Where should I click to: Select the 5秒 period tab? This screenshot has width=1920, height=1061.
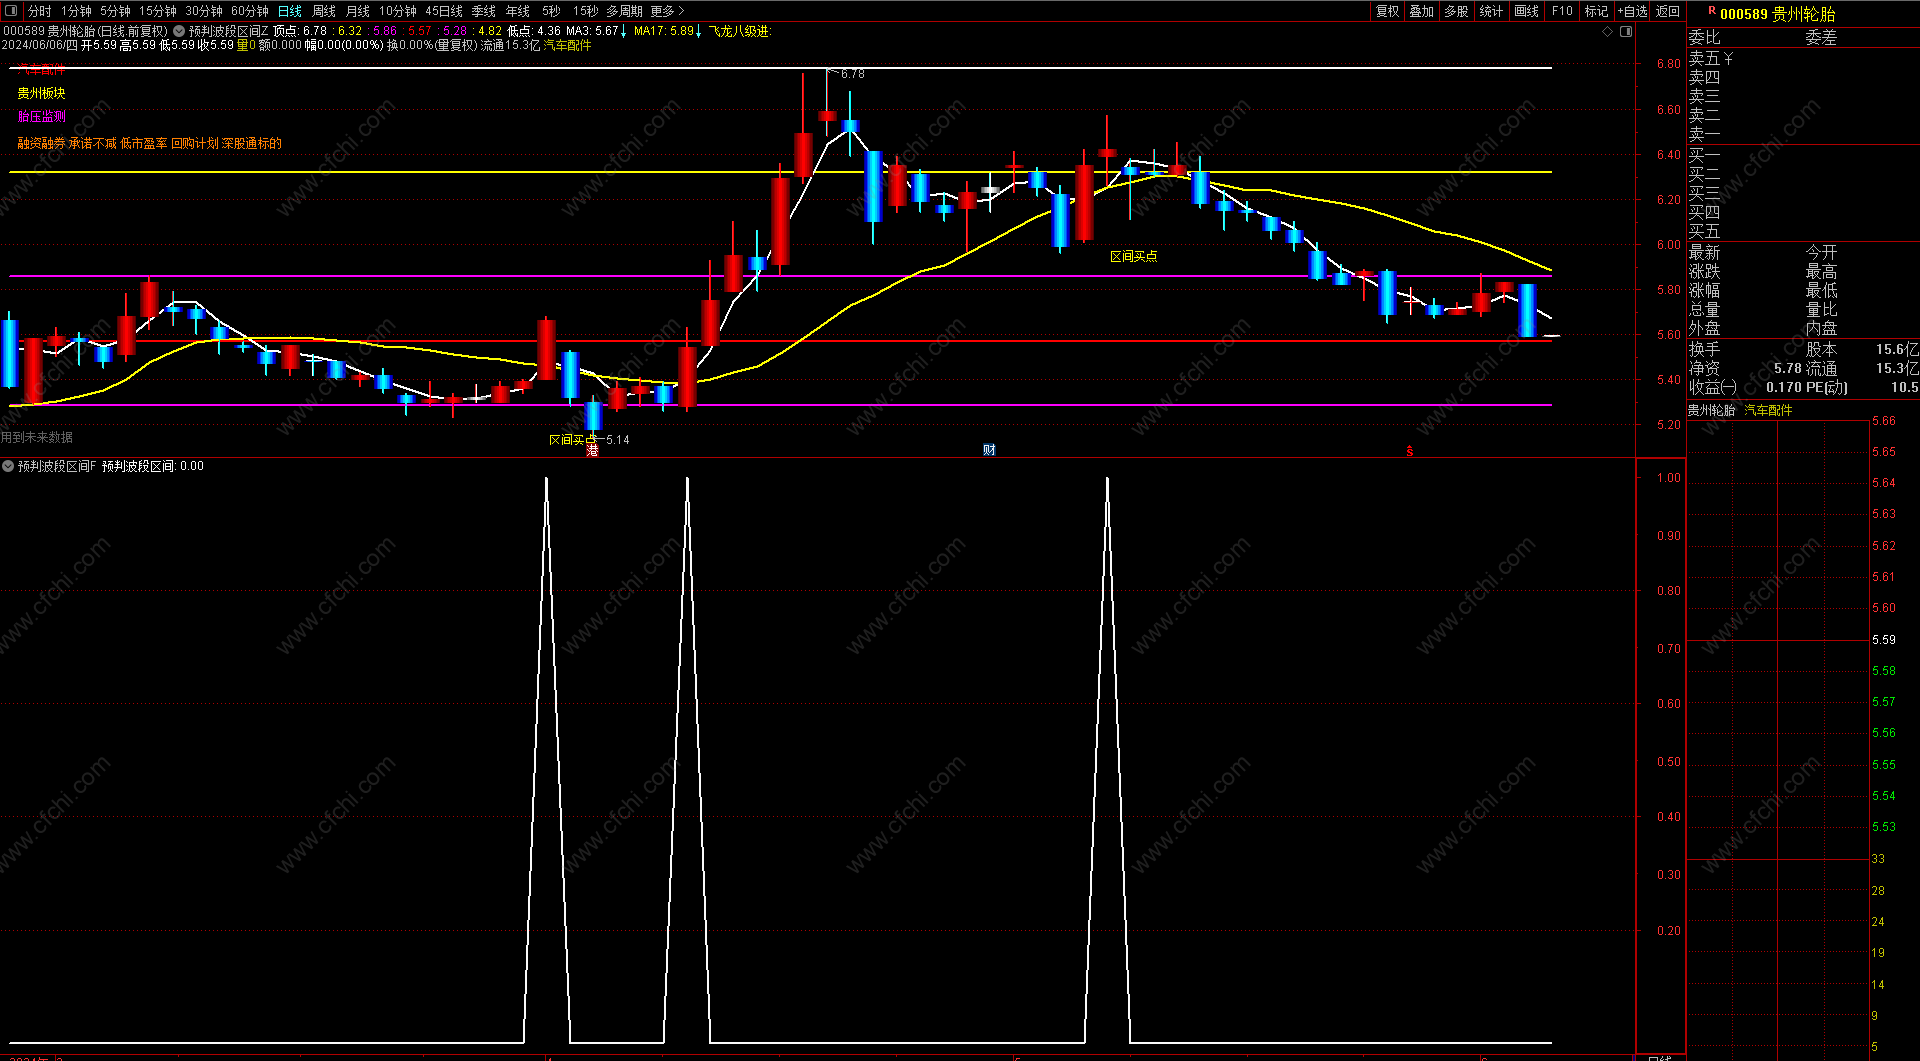click(x=552, y=11)
